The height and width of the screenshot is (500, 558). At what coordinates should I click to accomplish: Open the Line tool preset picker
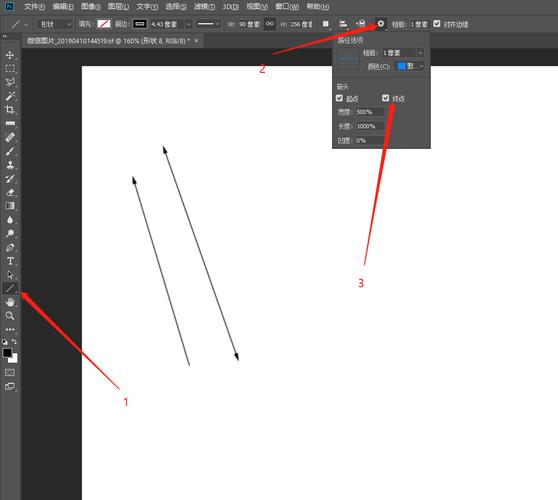click(x=19, y=24)
